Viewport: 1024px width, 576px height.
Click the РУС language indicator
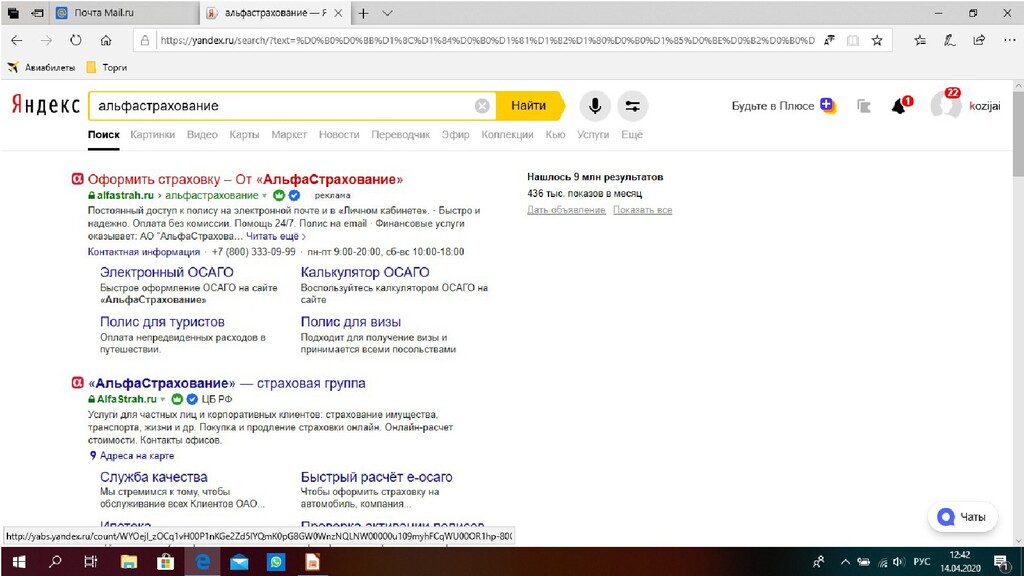pos(921,562)
